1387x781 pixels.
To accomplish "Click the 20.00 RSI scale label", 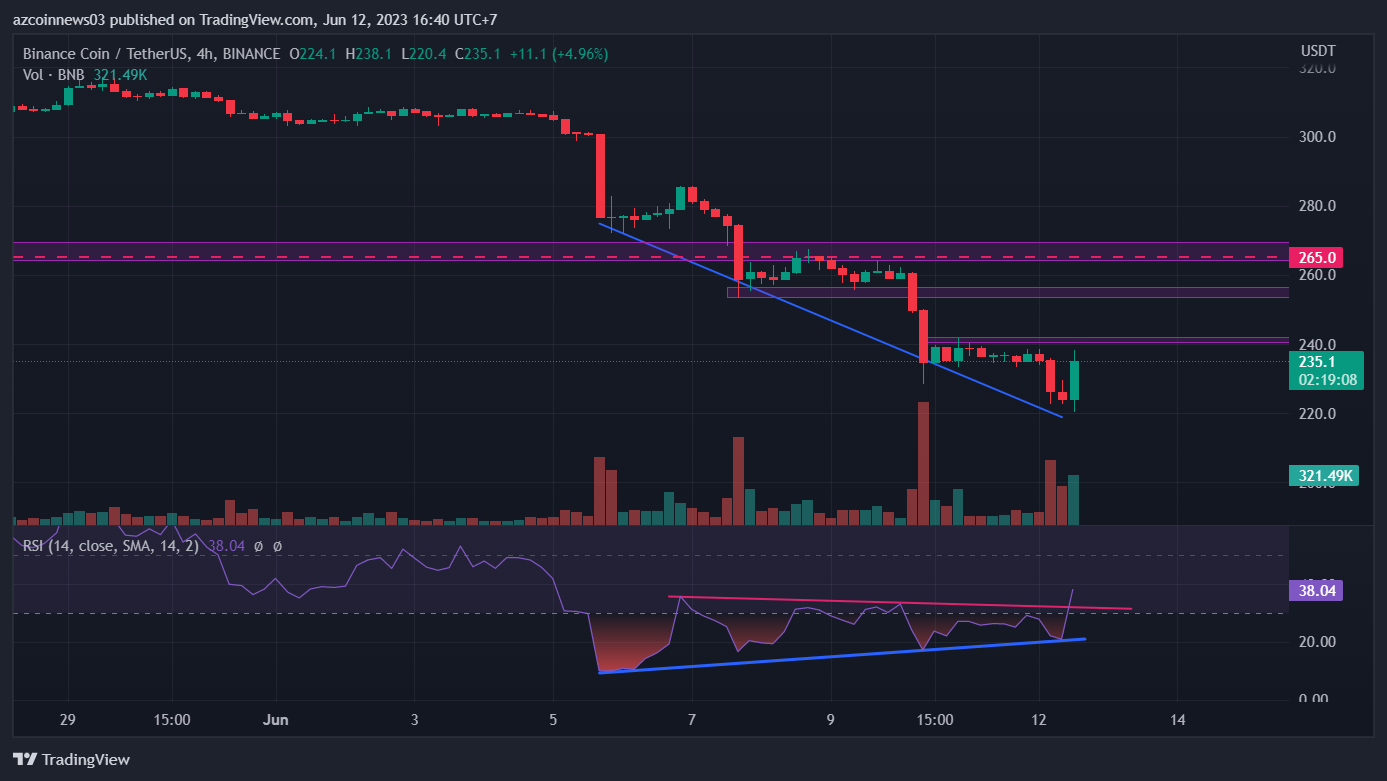I will [x=1317, y=642].
